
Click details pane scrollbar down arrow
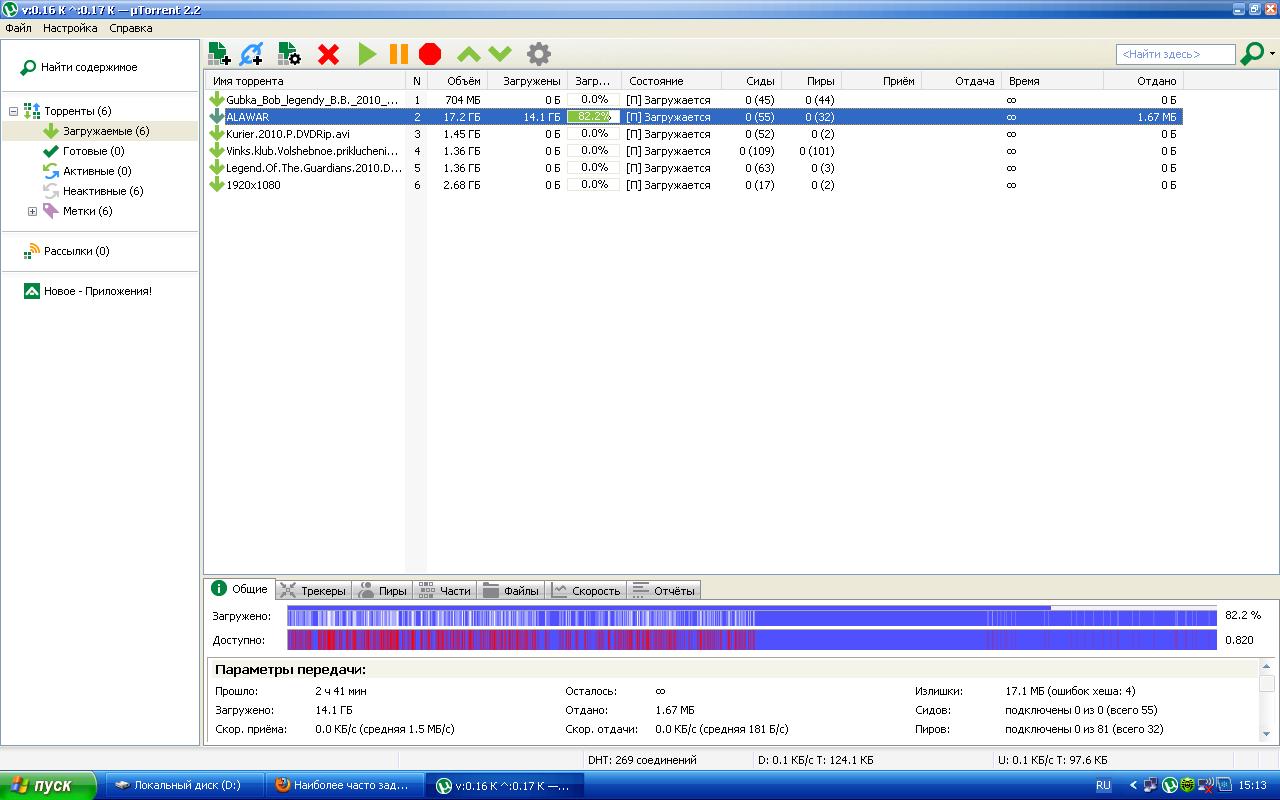[1266, 734]
